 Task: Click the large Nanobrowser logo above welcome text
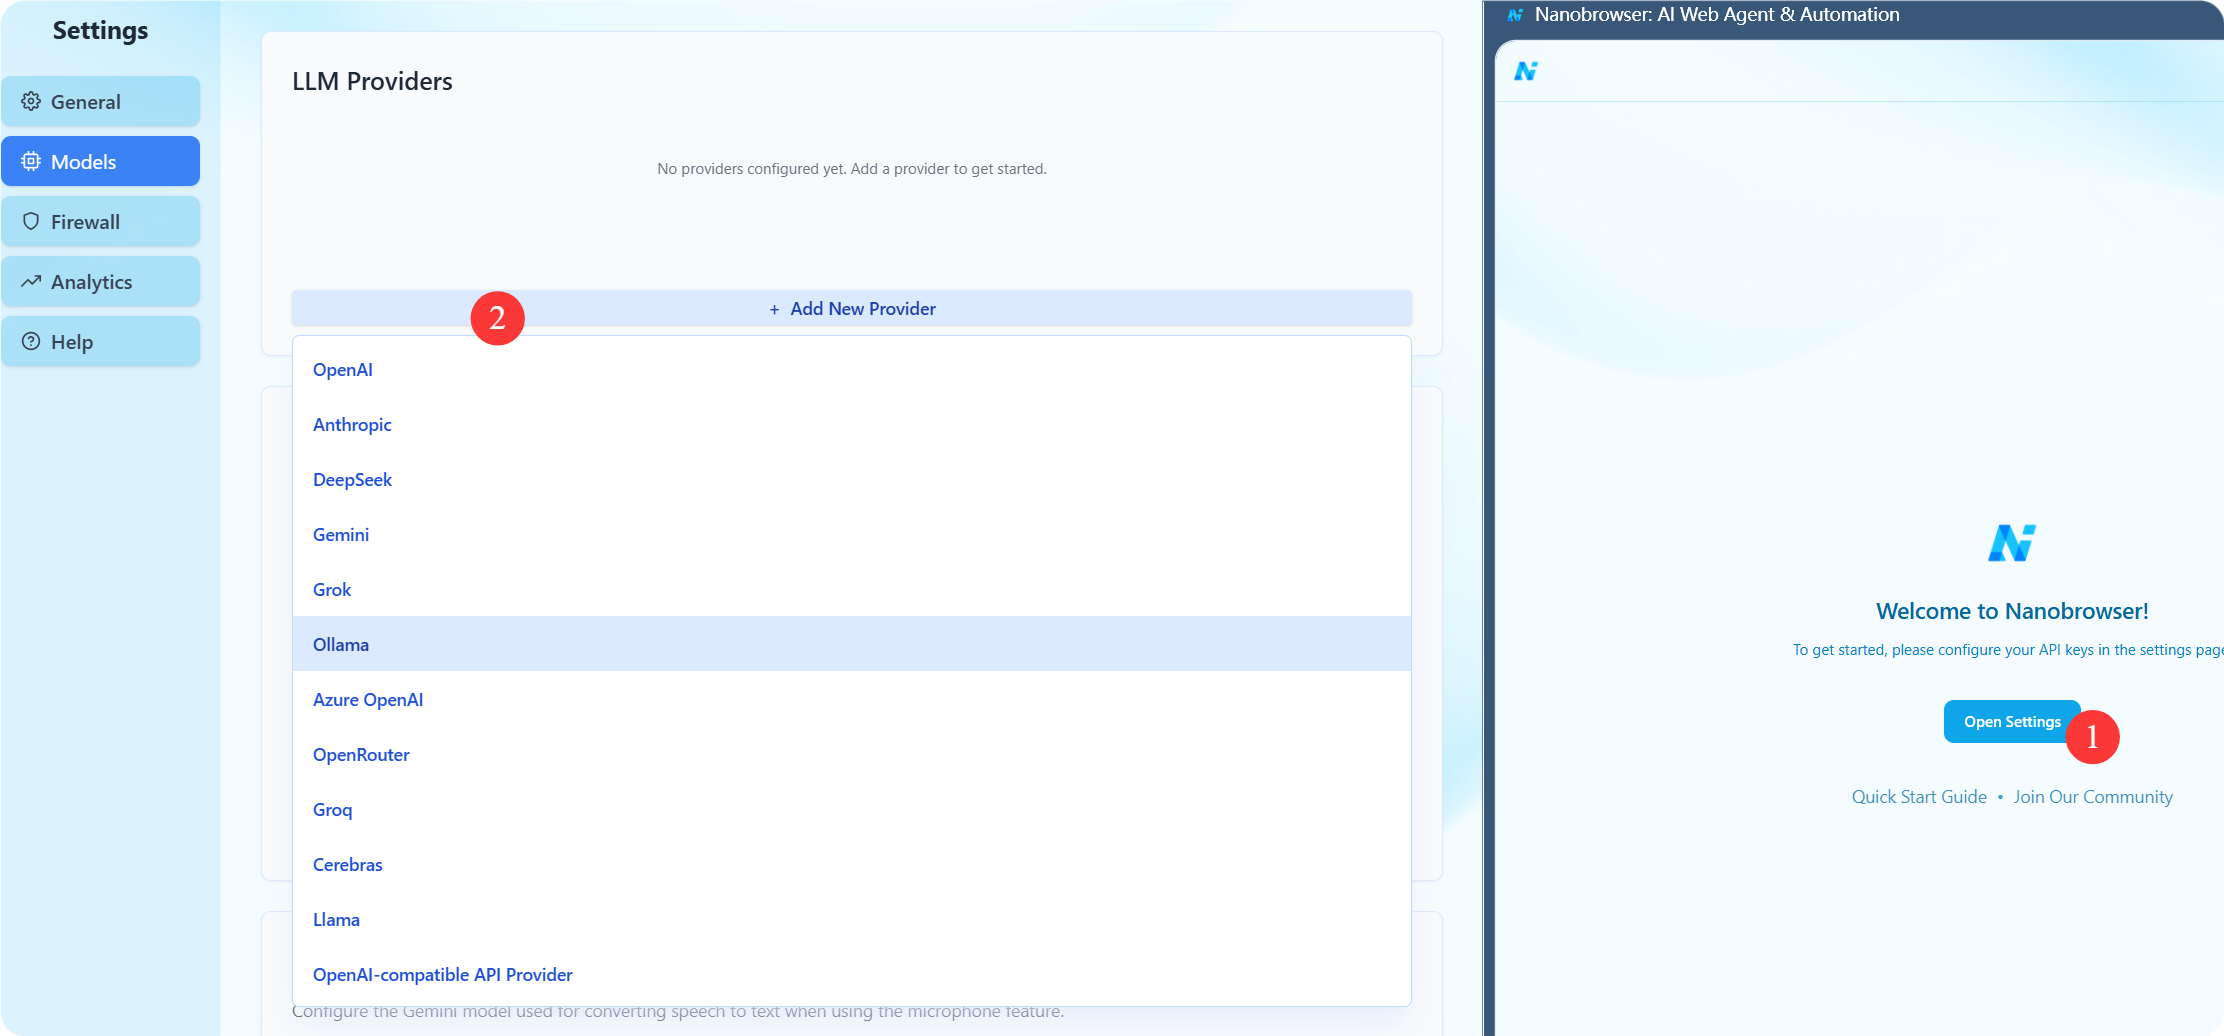point(2011,543)
